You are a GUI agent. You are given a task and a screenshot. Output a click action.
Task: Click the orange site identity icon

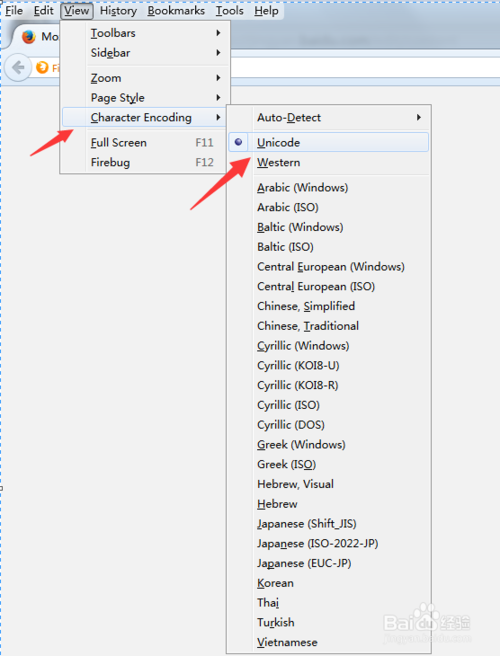coord(42,67)
